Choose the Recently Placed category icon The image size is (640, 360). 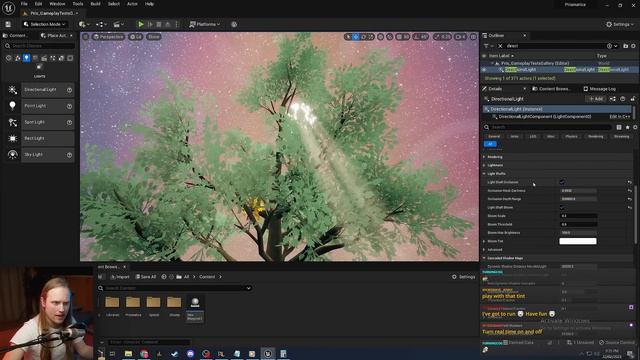[x=9, y=58]
